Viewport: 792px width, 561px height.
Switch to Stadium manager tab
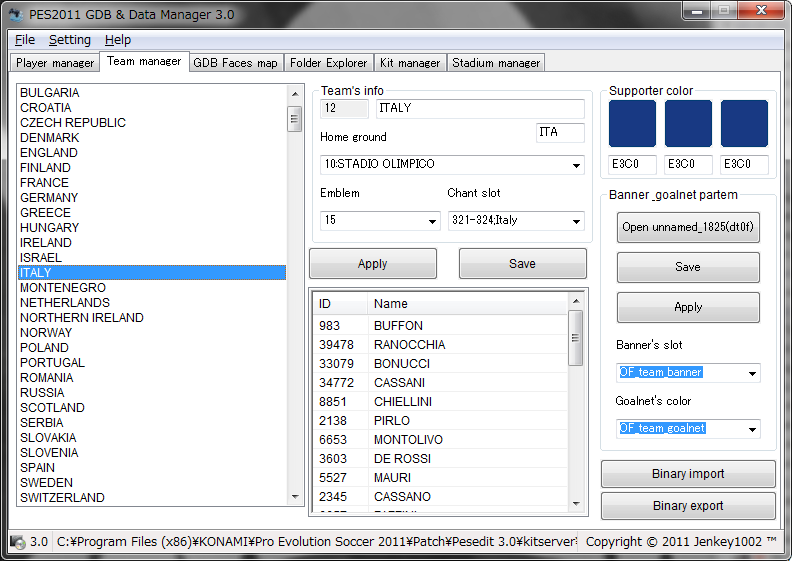[x=496, y=63]
